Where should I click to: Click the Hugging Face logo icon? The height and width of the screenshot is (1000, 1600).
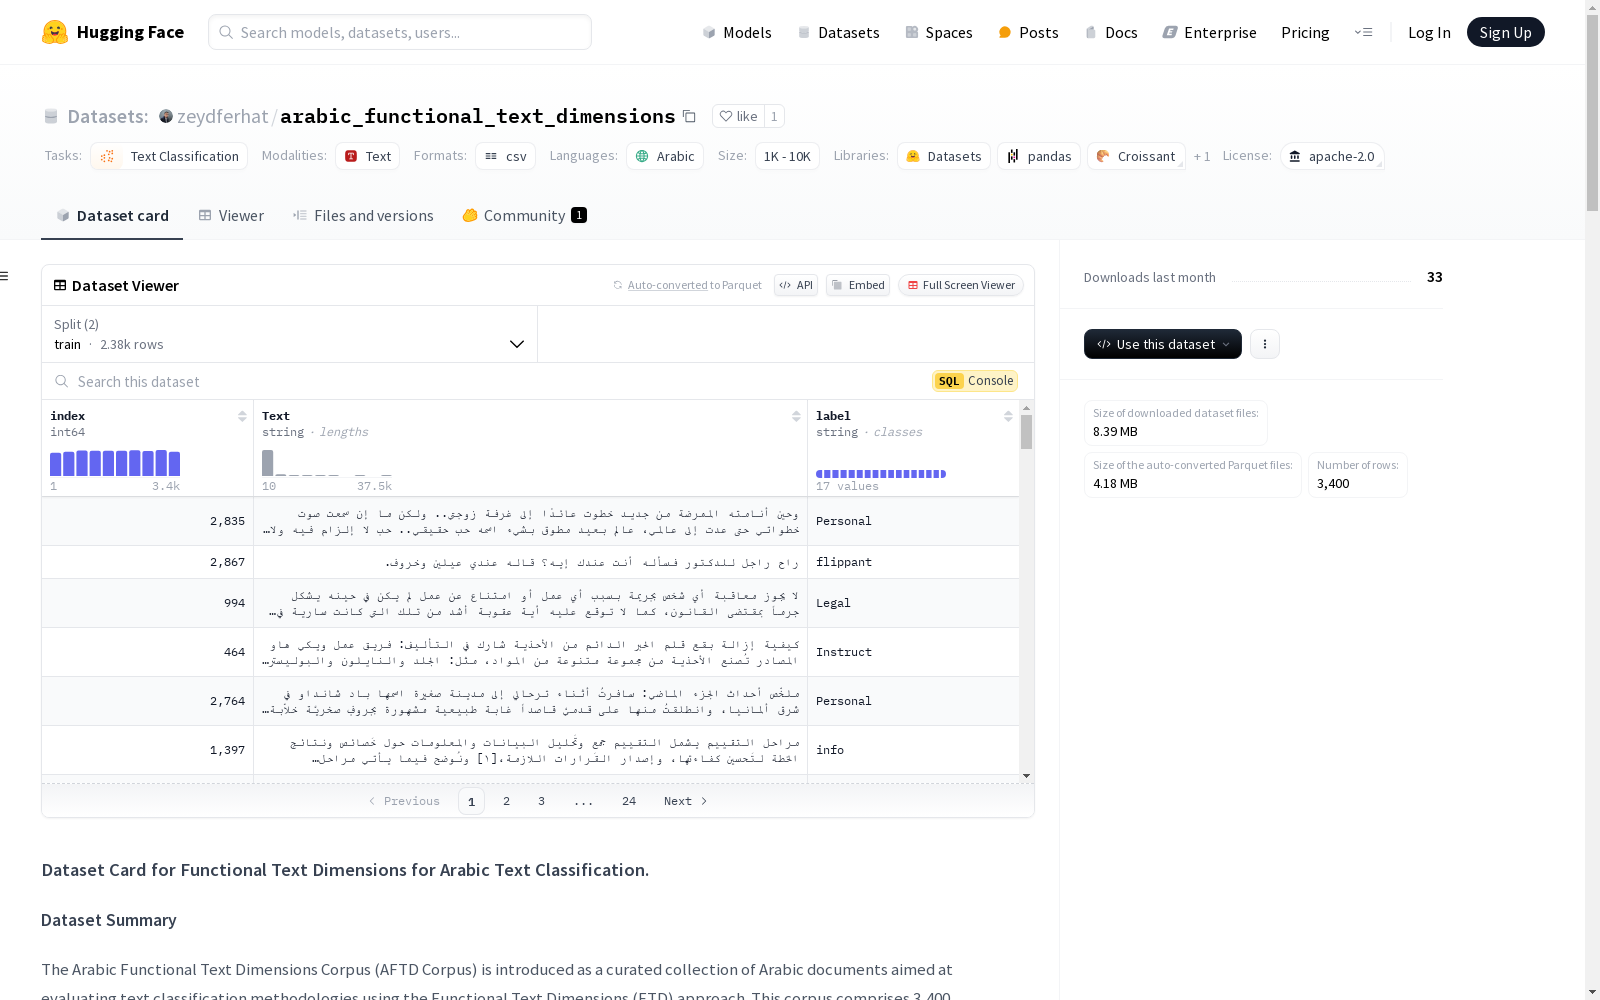tap(55, 32)
